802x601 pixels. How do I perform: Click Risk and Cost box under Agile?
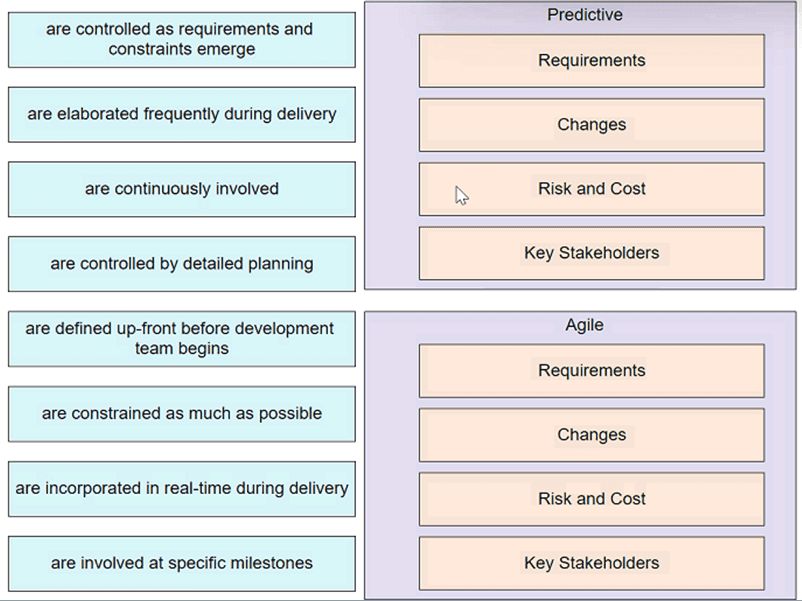pos(591,499)
